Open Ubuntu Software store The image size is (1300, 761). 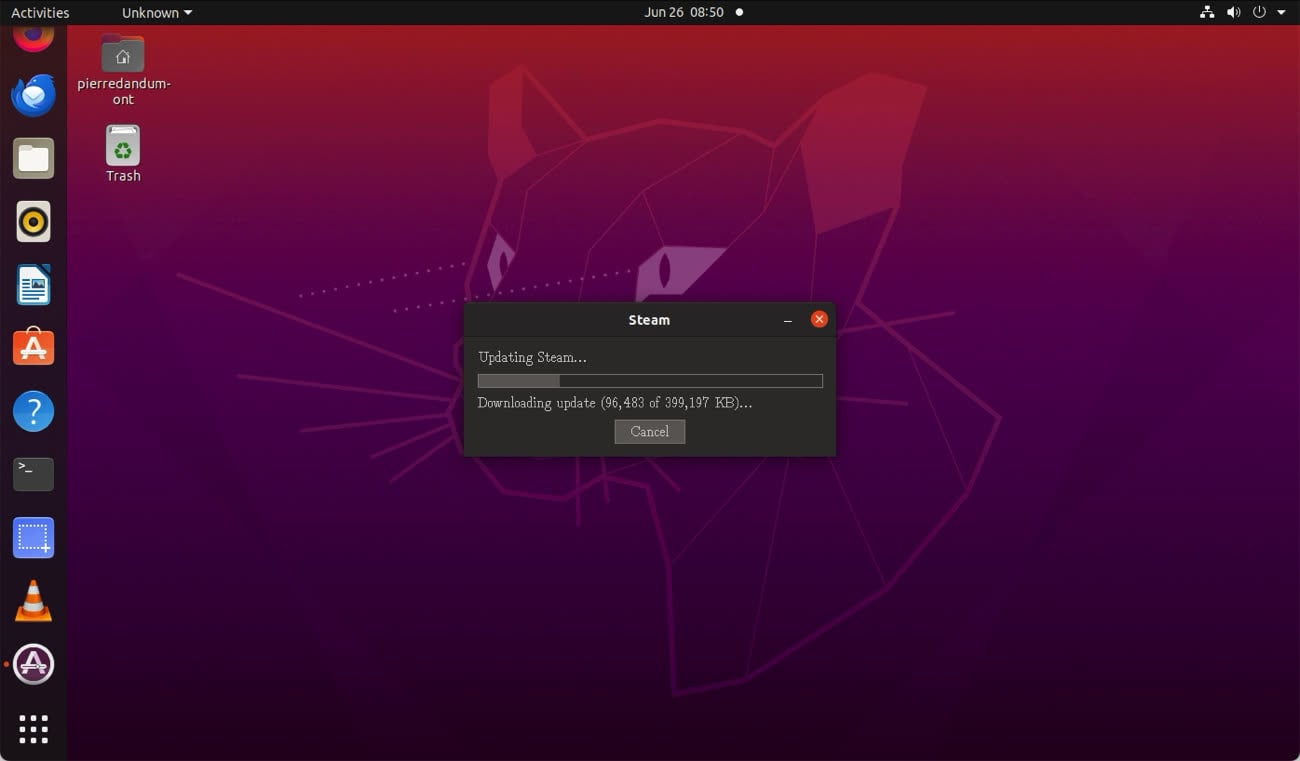tap(33, 348)
